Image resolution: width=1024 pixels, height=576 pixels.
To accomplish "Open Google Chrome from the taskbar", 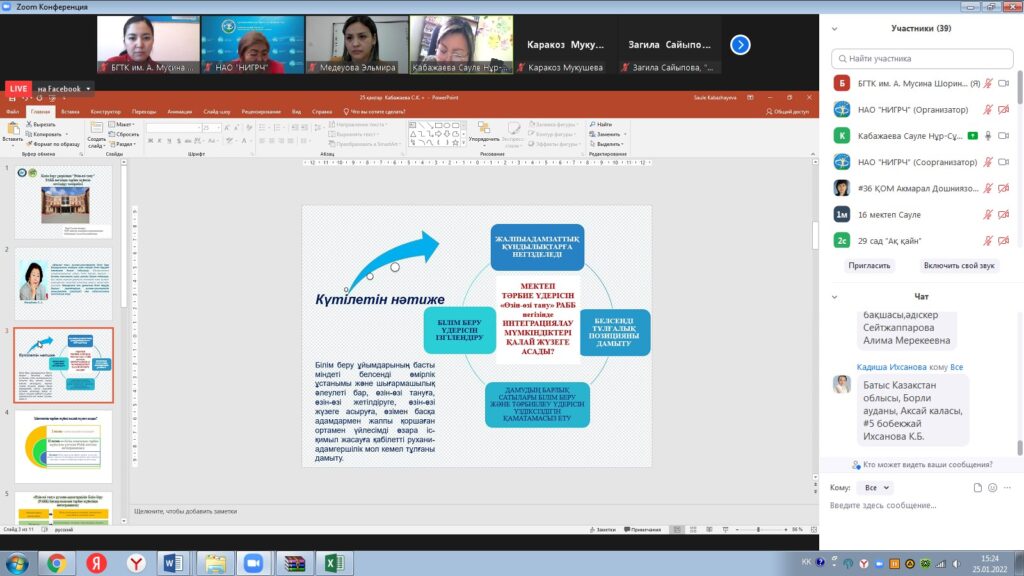I will [x=56, y=563].
